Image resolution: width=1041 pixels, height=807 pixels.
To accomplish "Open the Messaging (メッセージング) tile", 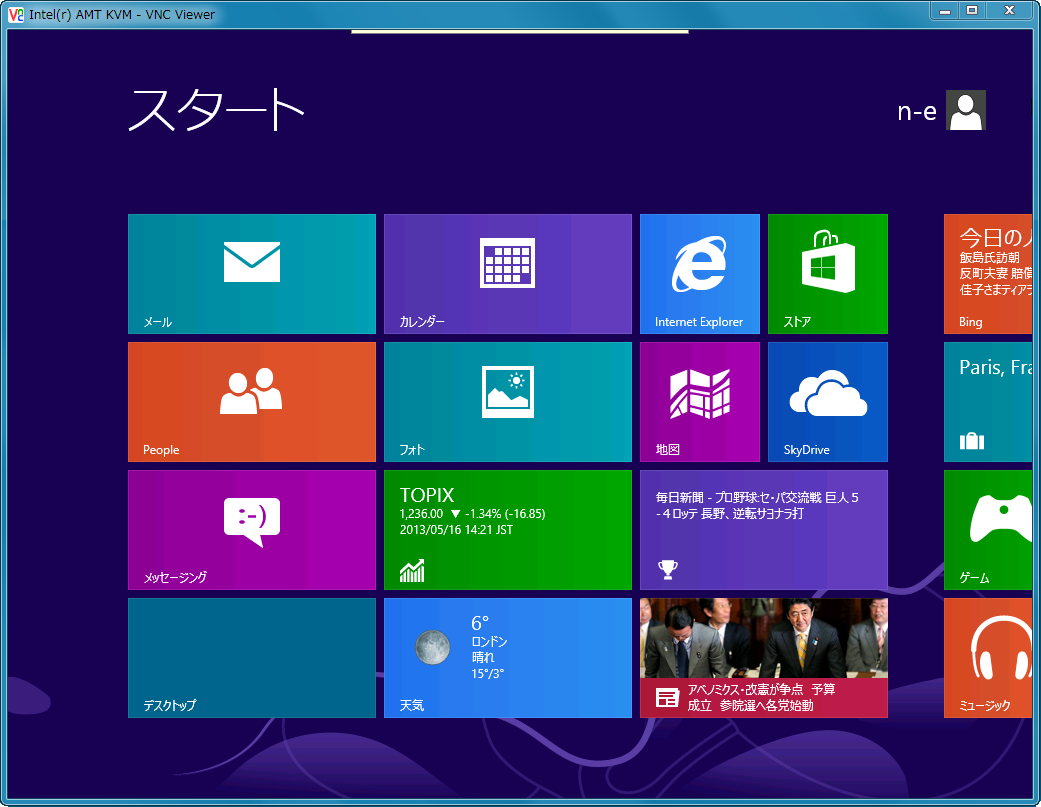I will coord(252,530).
